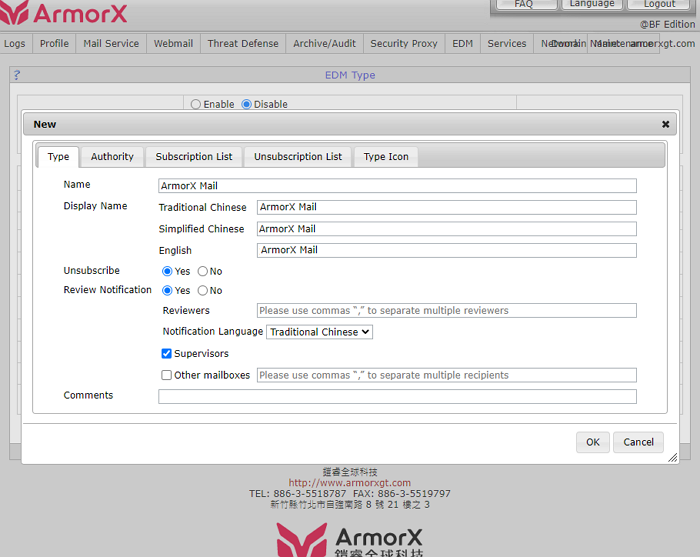Viewport: 700px width, 557px height.
Task: Open the Unsubscription List tab
Action: 298,157
